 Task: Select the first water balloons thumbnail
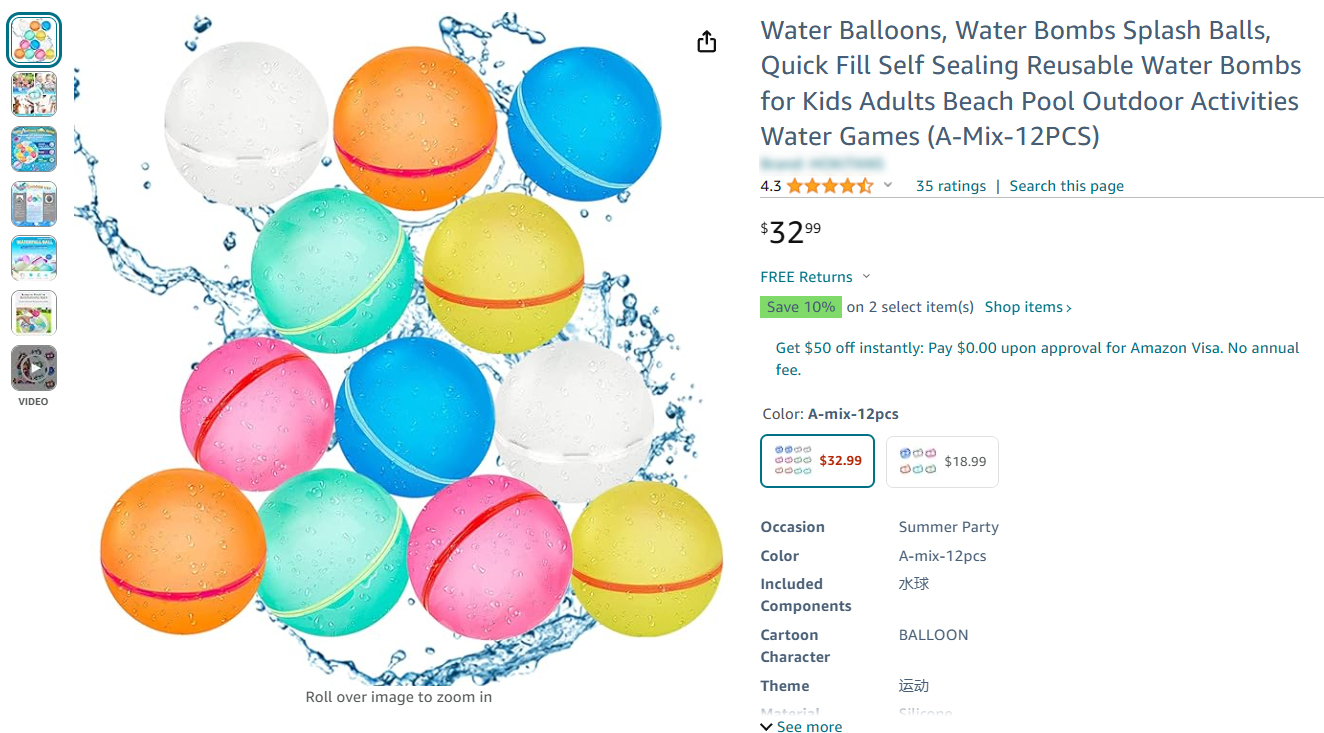34,40
